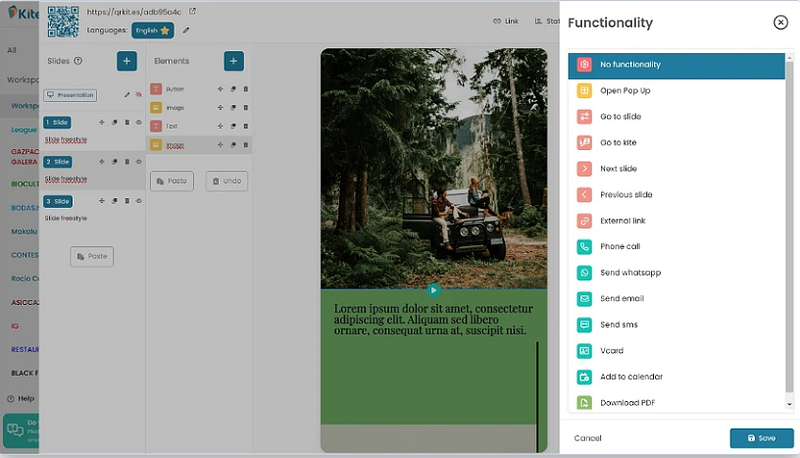Toggle visibility eye of slide 3

pyautogui.click(x=139, y=201)
